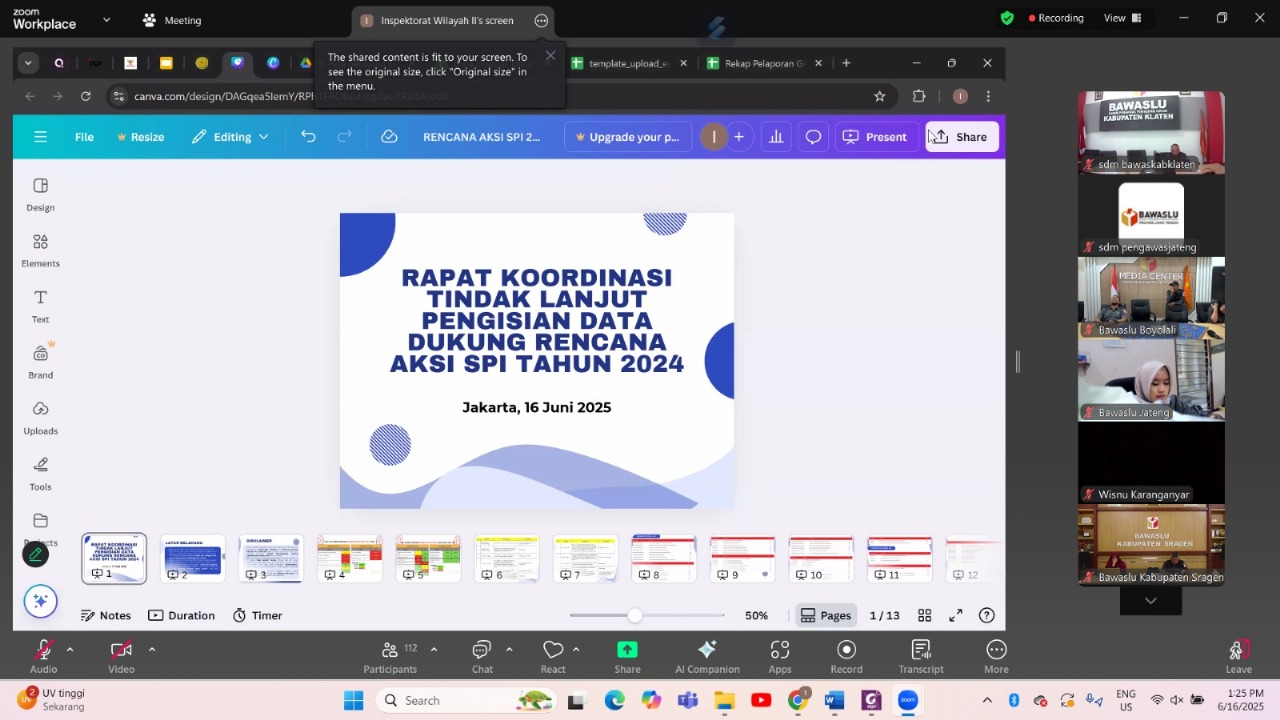Toggle the Pages view in Canva footer
The image size is (1280, 720).
point(825,615)
